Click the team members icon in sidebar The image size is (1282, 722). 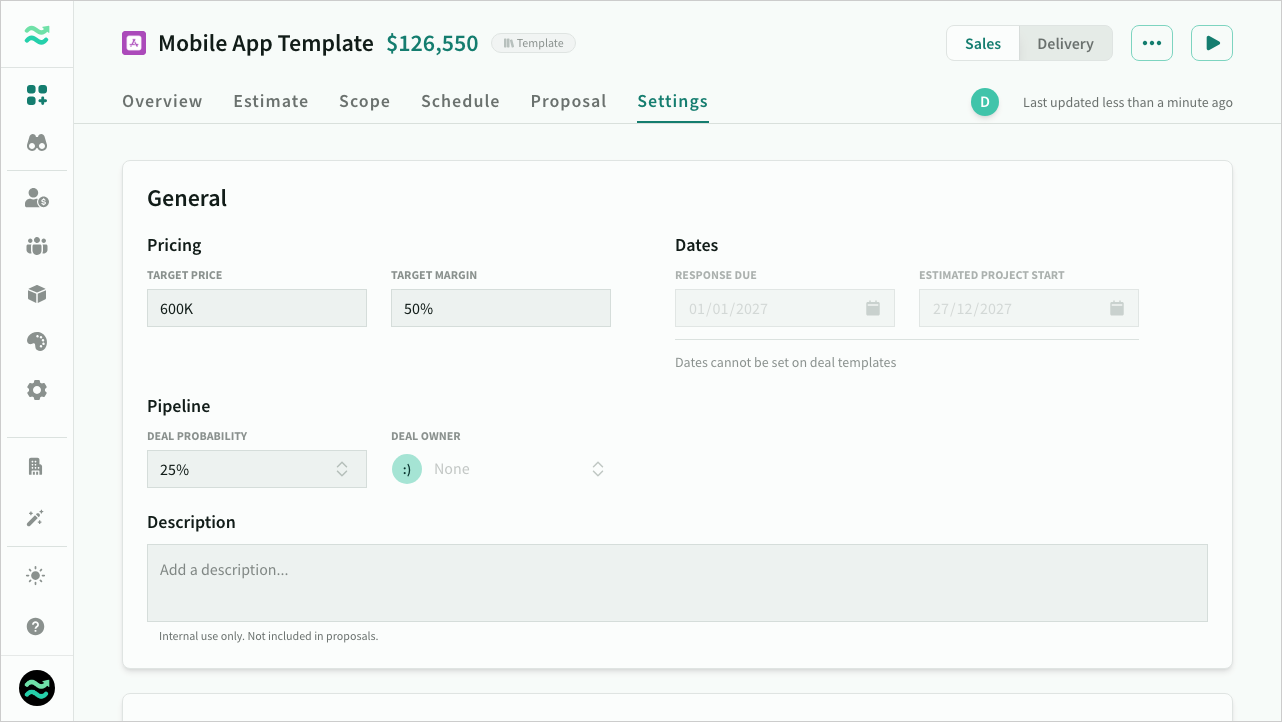pyautogui.click(x=36, y=246)
